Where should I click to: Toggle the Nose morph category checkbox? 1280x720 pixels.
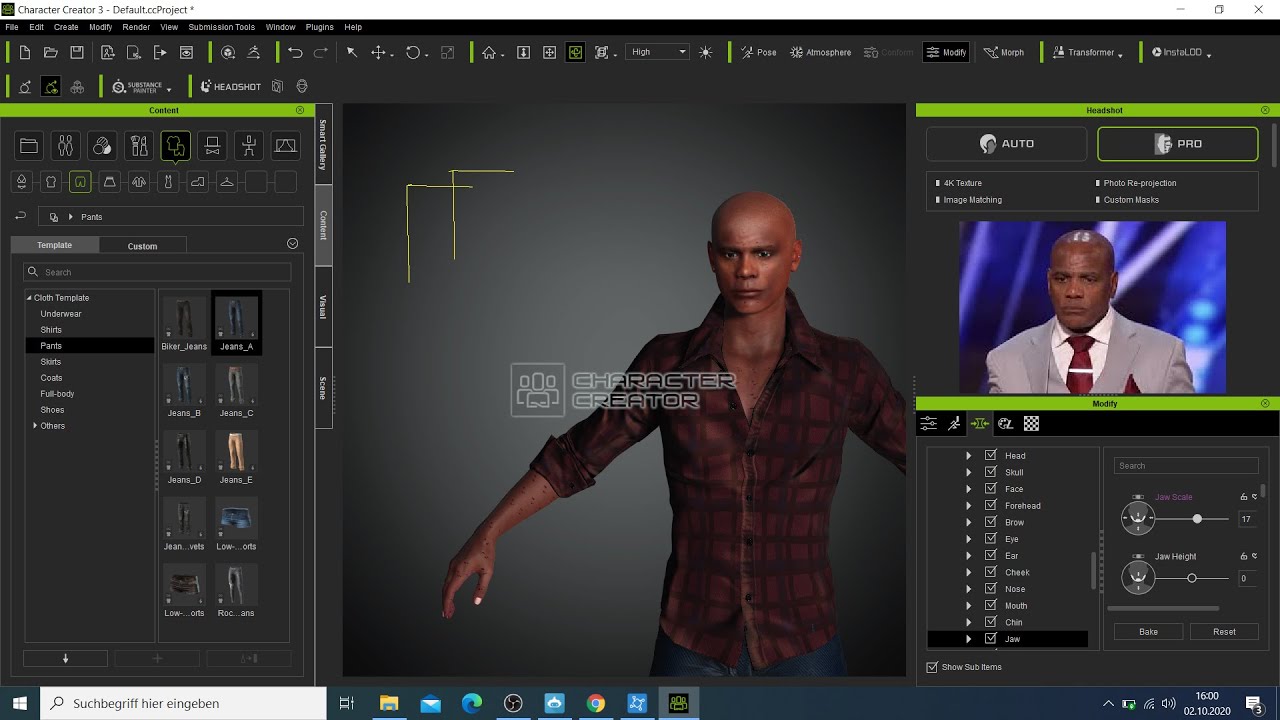[991, 589]
